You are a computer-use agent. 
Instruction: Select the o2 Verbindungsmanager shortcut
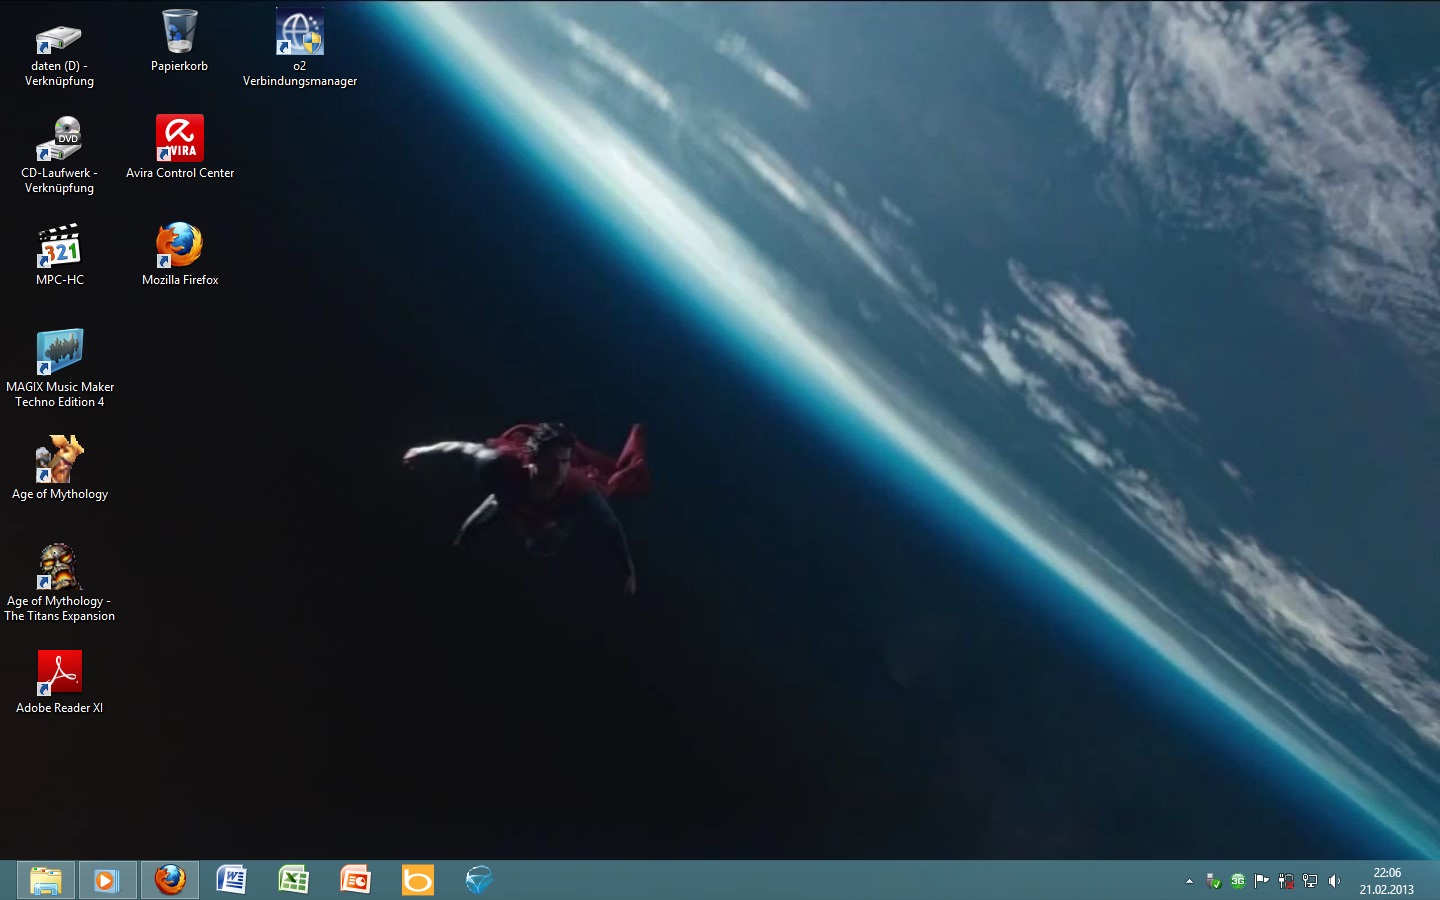tap(300, 32)
